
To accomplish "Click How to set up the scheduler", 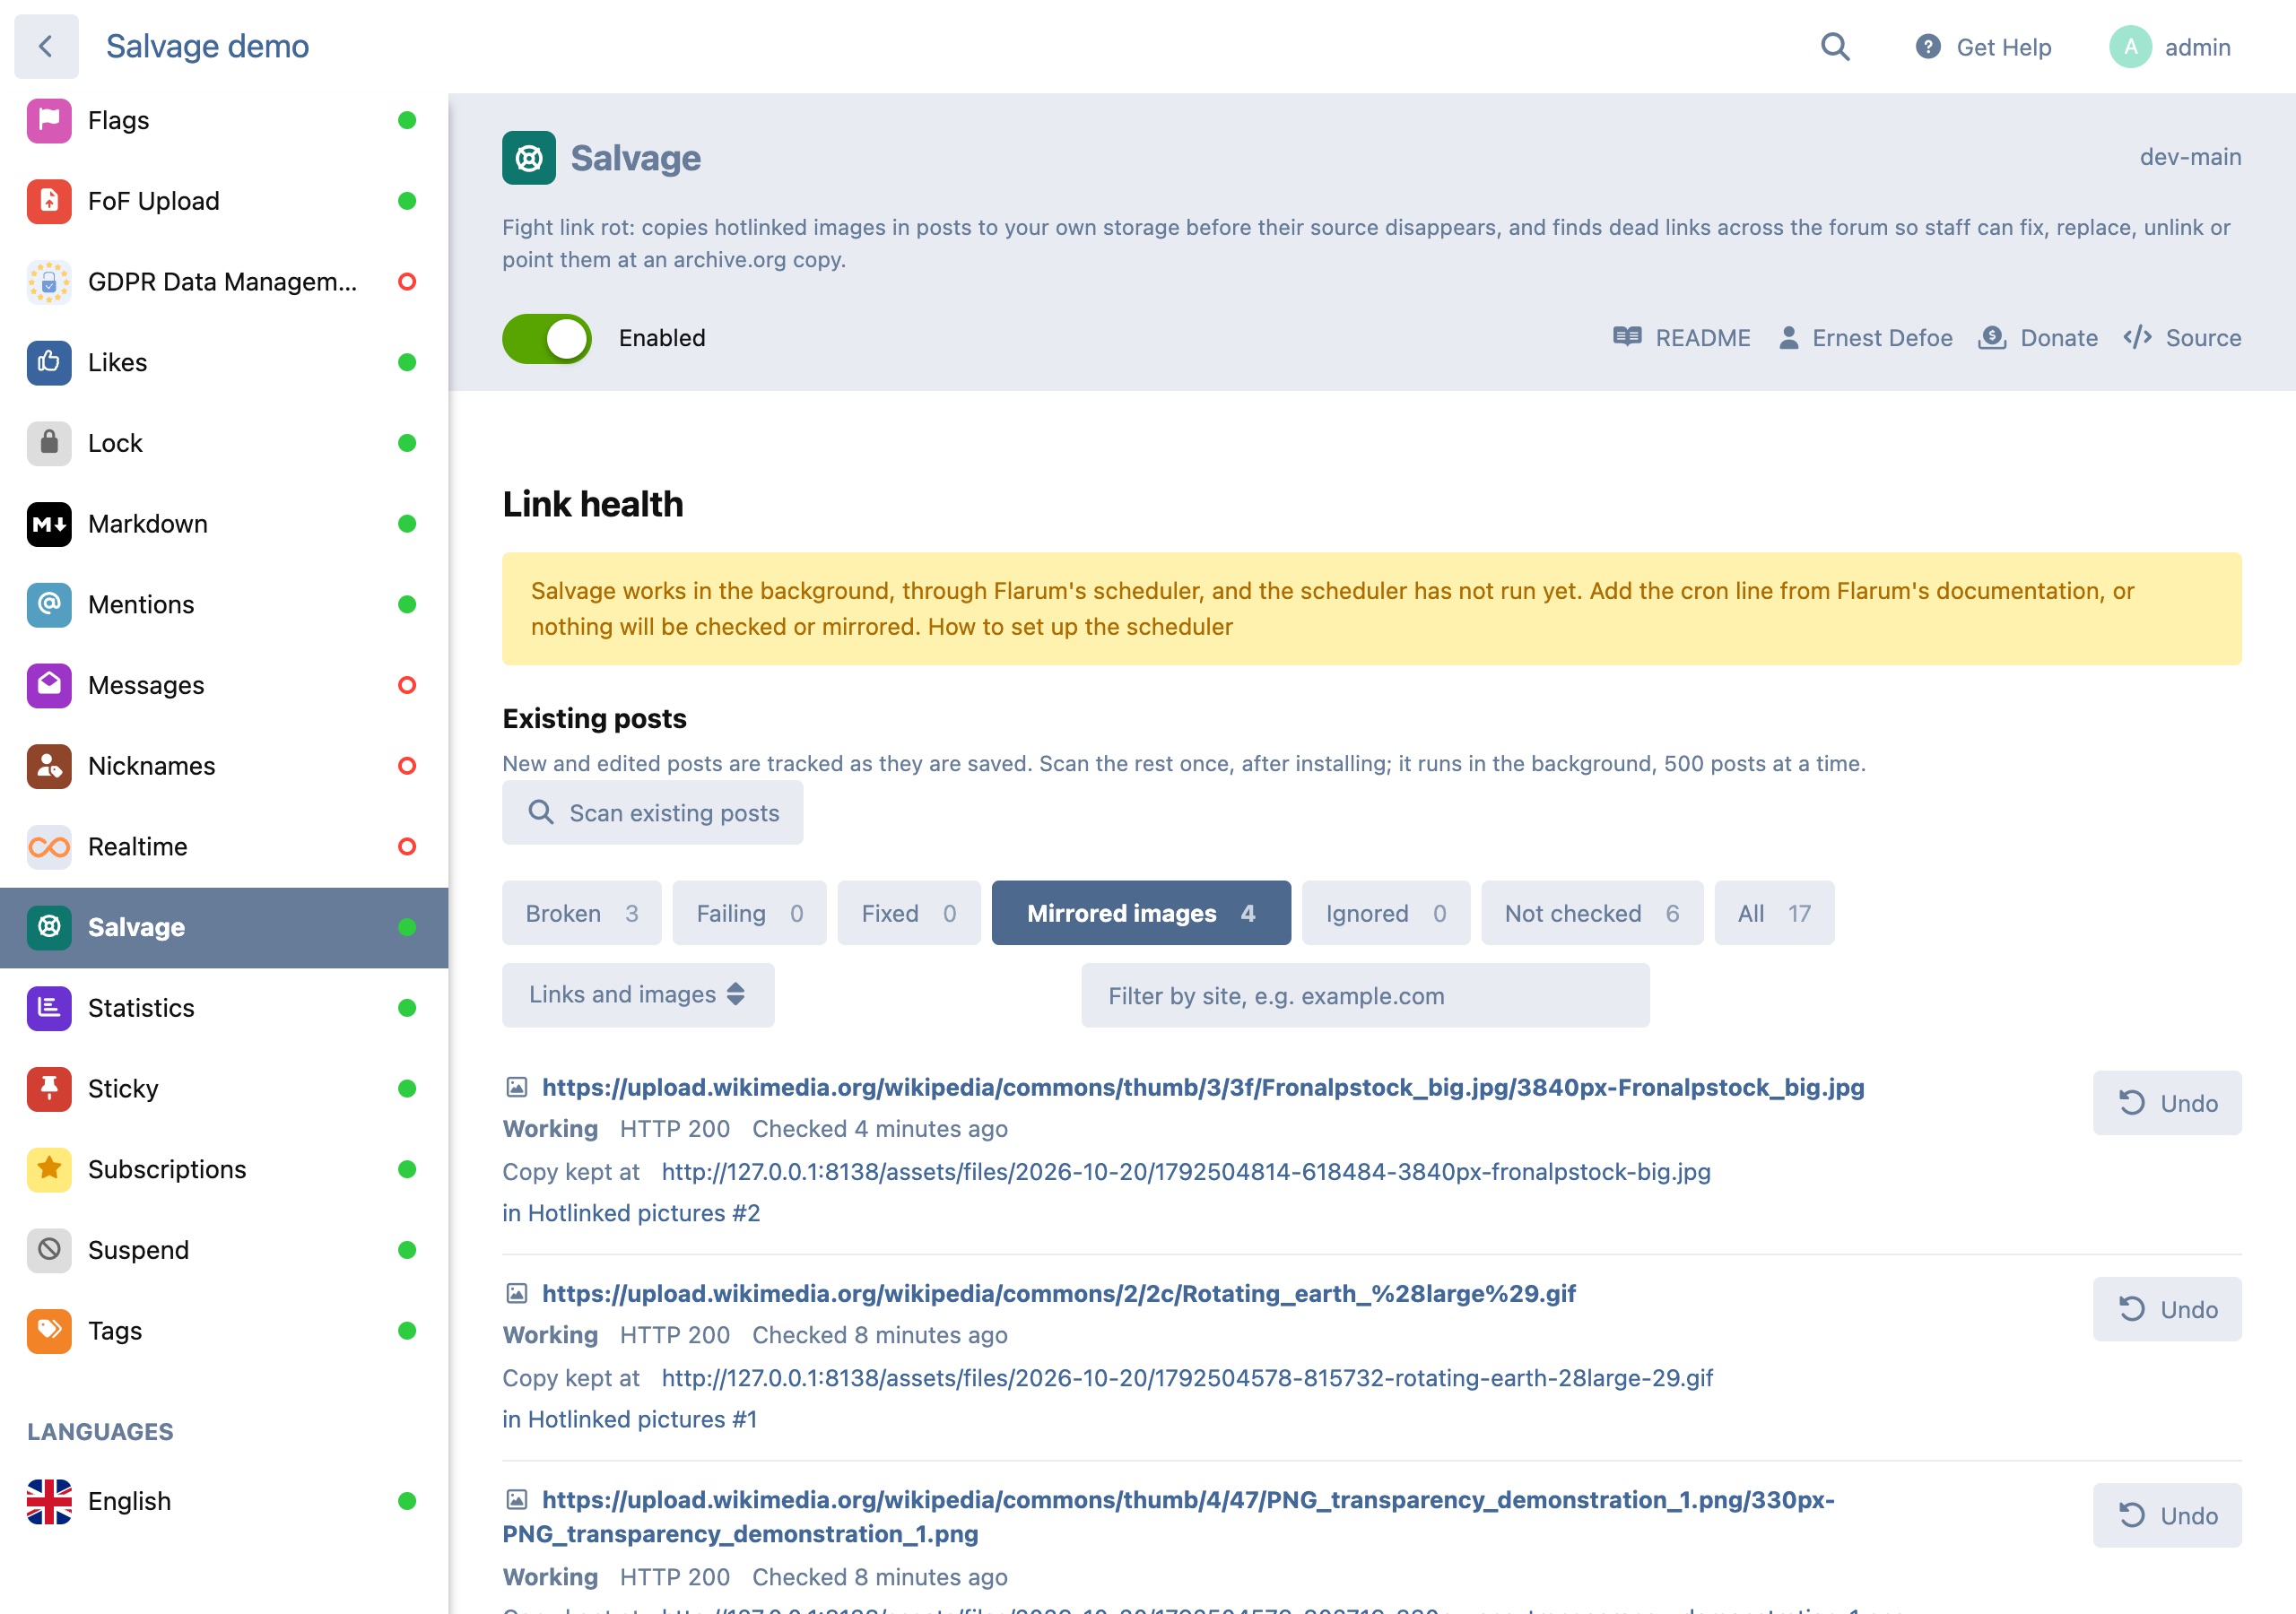I will pyautogui.click(x=1080, y=627).
